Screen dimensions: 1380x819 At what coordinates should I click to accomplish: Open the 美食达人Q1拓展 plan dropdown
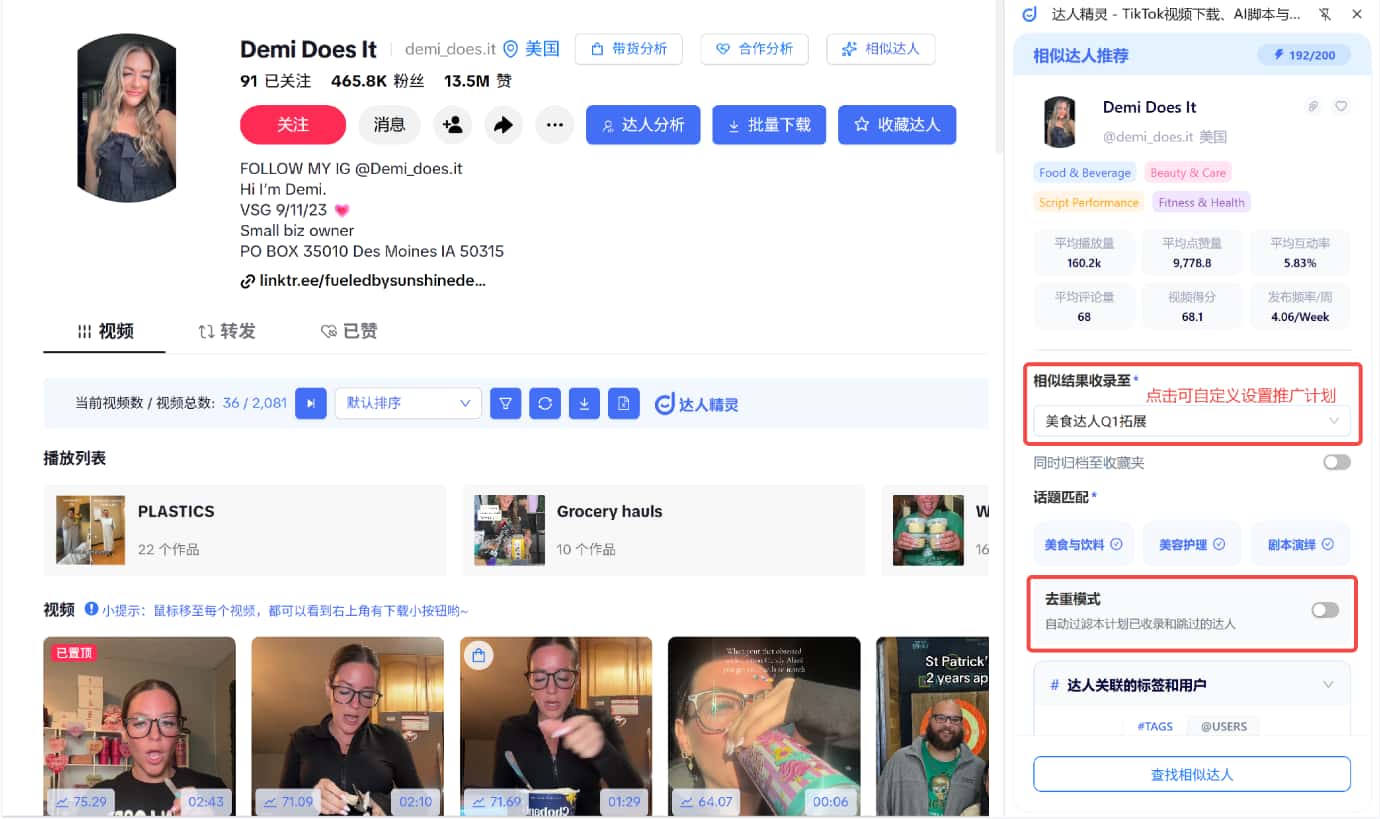click(x=1192, y=421)
